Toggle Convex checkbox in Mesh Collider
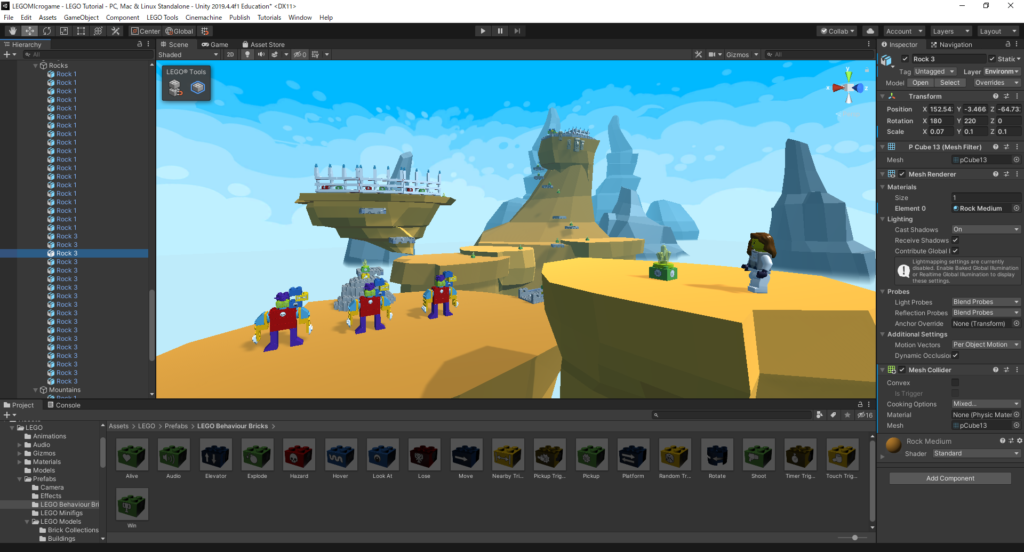Screen dimensions: 1024x552 (955, 383)
